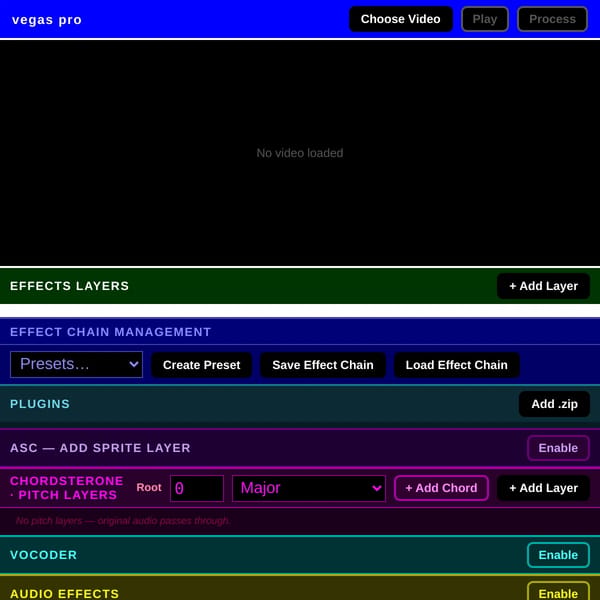Click the Play button
The image size is (600, 600).
(x=484, y=19)
